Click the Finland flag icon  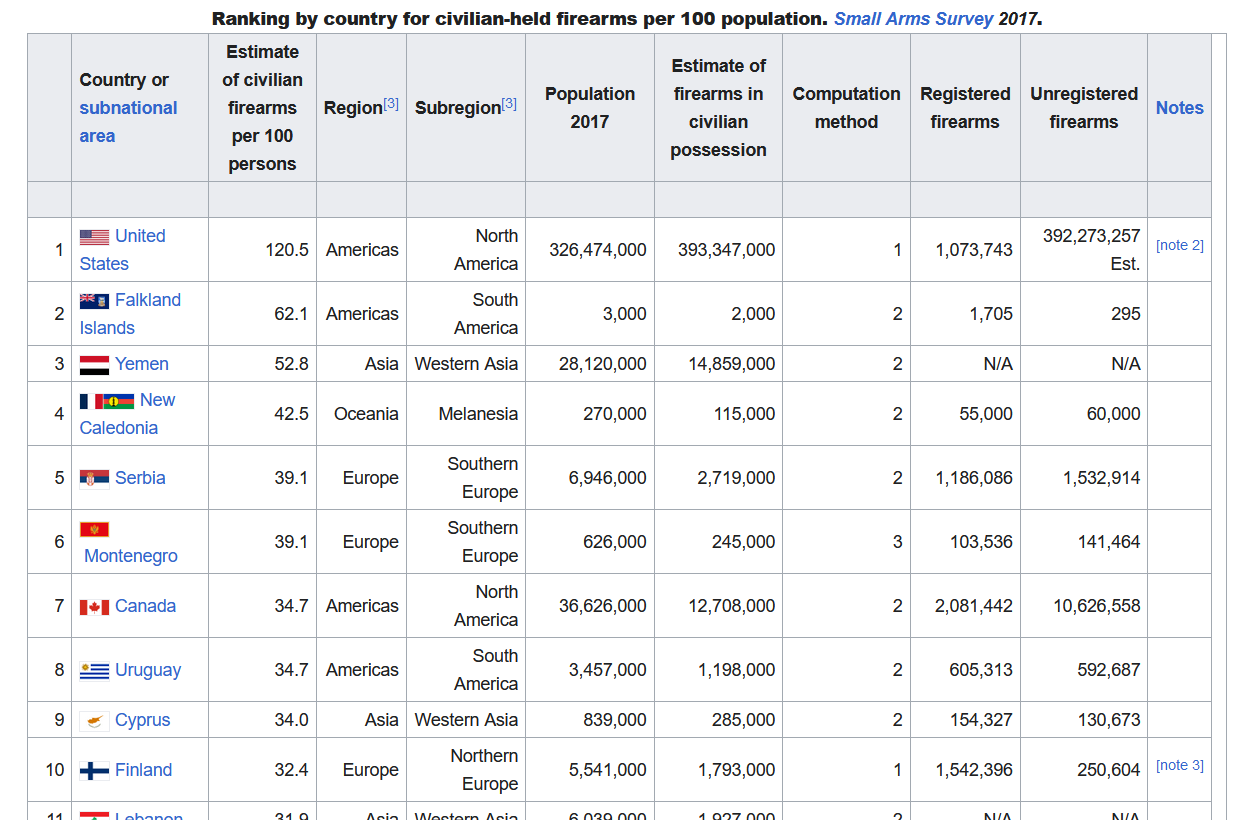94,771
